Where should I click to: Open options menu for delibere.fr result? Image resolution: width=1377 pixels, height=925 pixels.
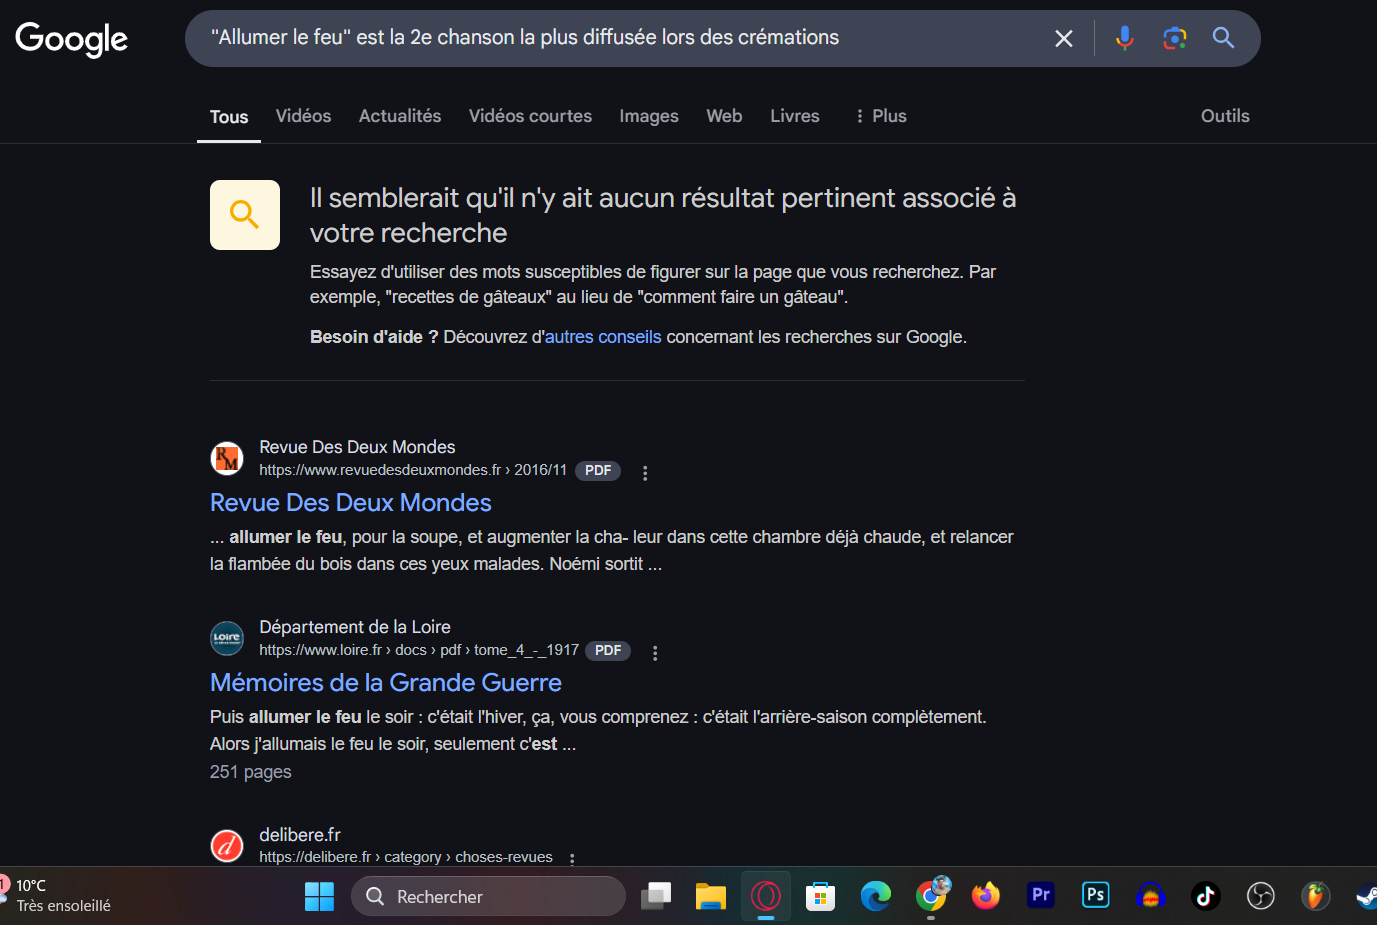(572, 859)
